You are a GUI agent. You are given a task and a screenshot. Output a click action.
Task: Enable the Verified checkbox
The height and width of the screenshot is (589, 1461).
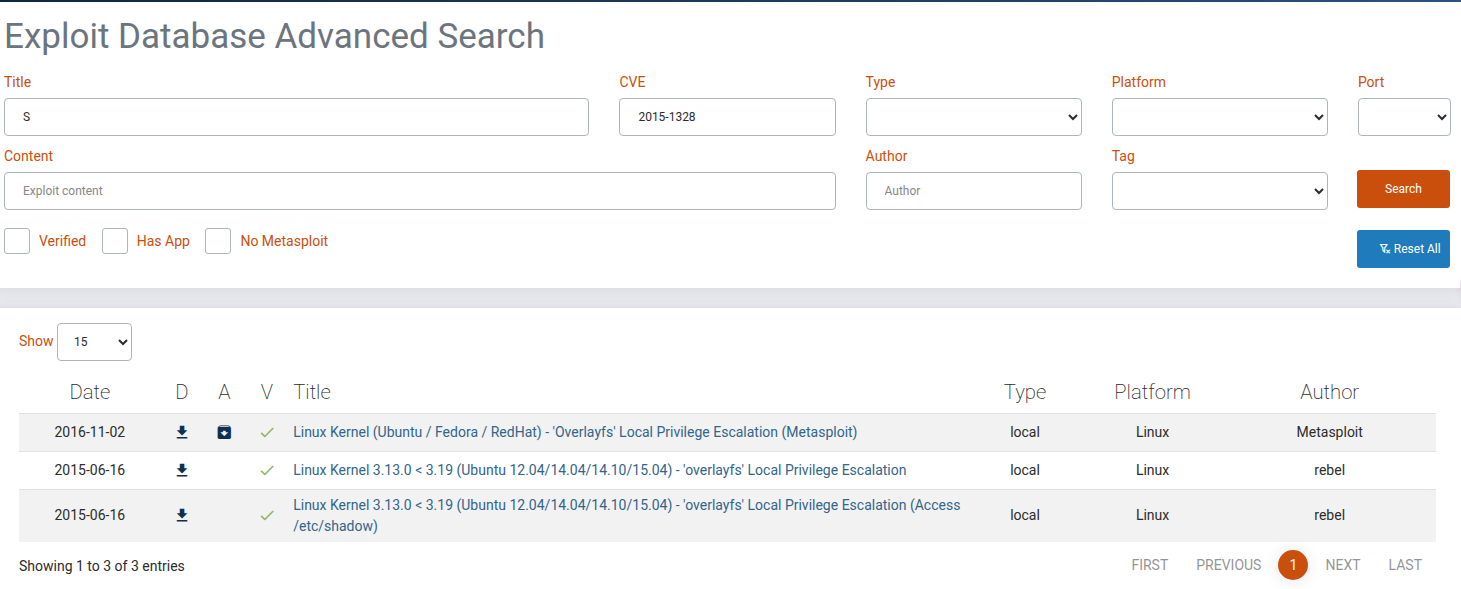pyautogui.click(x=17, y=241)
